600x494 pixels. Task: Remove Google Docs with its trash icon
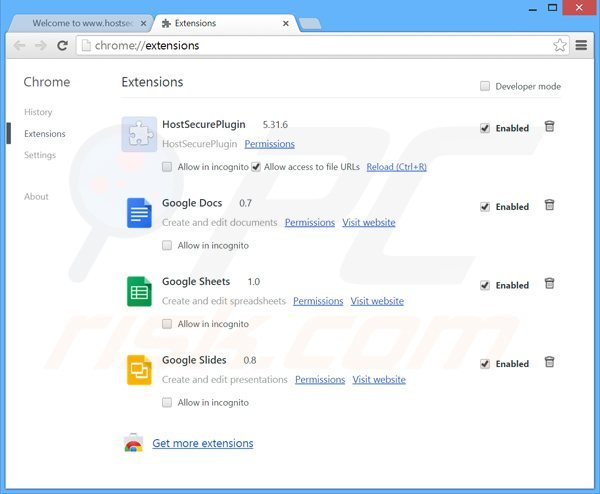click(549, 205)
